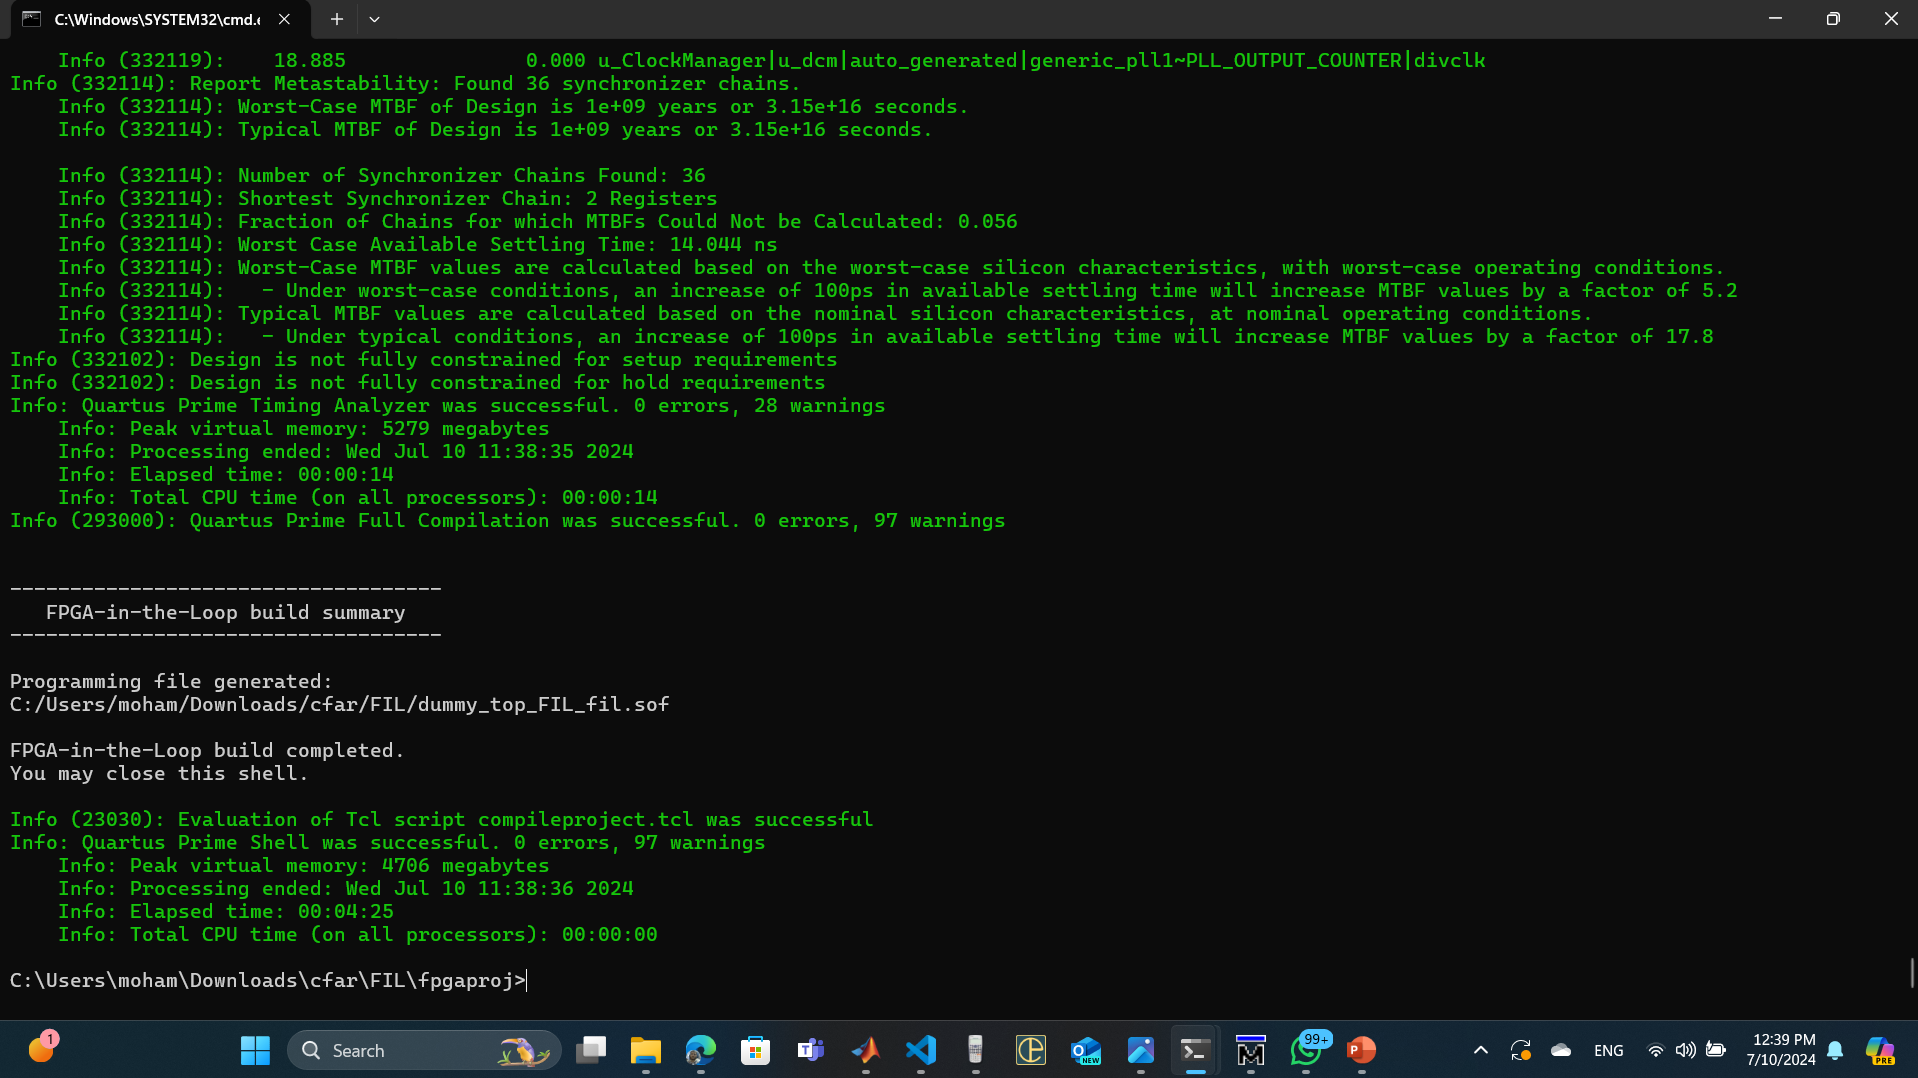Click 'Full Compilation was successful' line

tap(507, 520)
